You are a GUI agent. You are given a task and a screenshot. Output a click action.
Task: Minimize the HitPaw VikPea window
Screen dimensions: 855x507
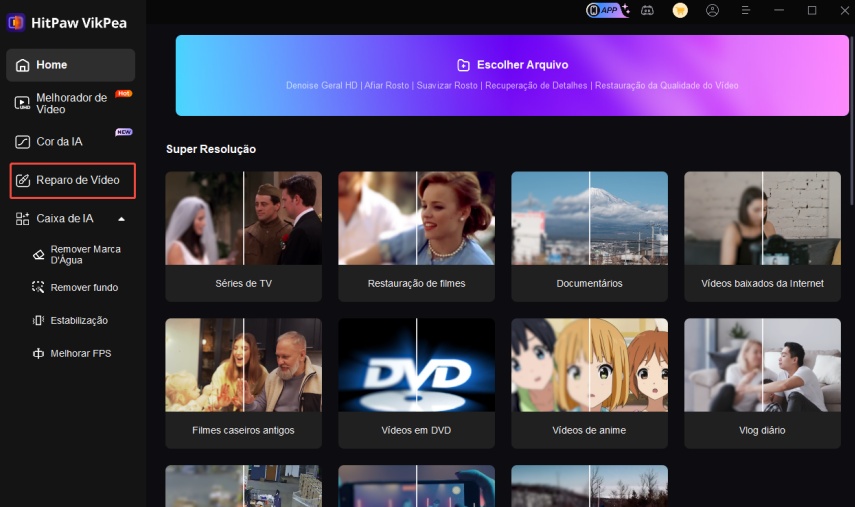tap(779, 10)
